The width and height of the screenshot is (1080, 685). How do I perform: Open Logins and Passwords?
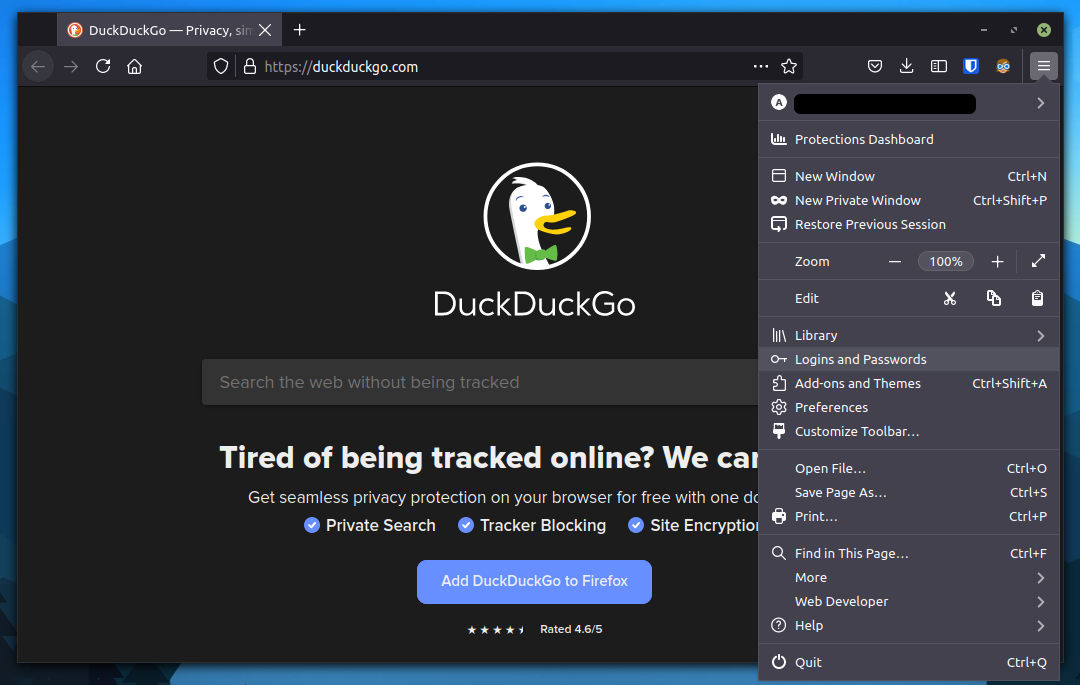(x=860, y=359)
